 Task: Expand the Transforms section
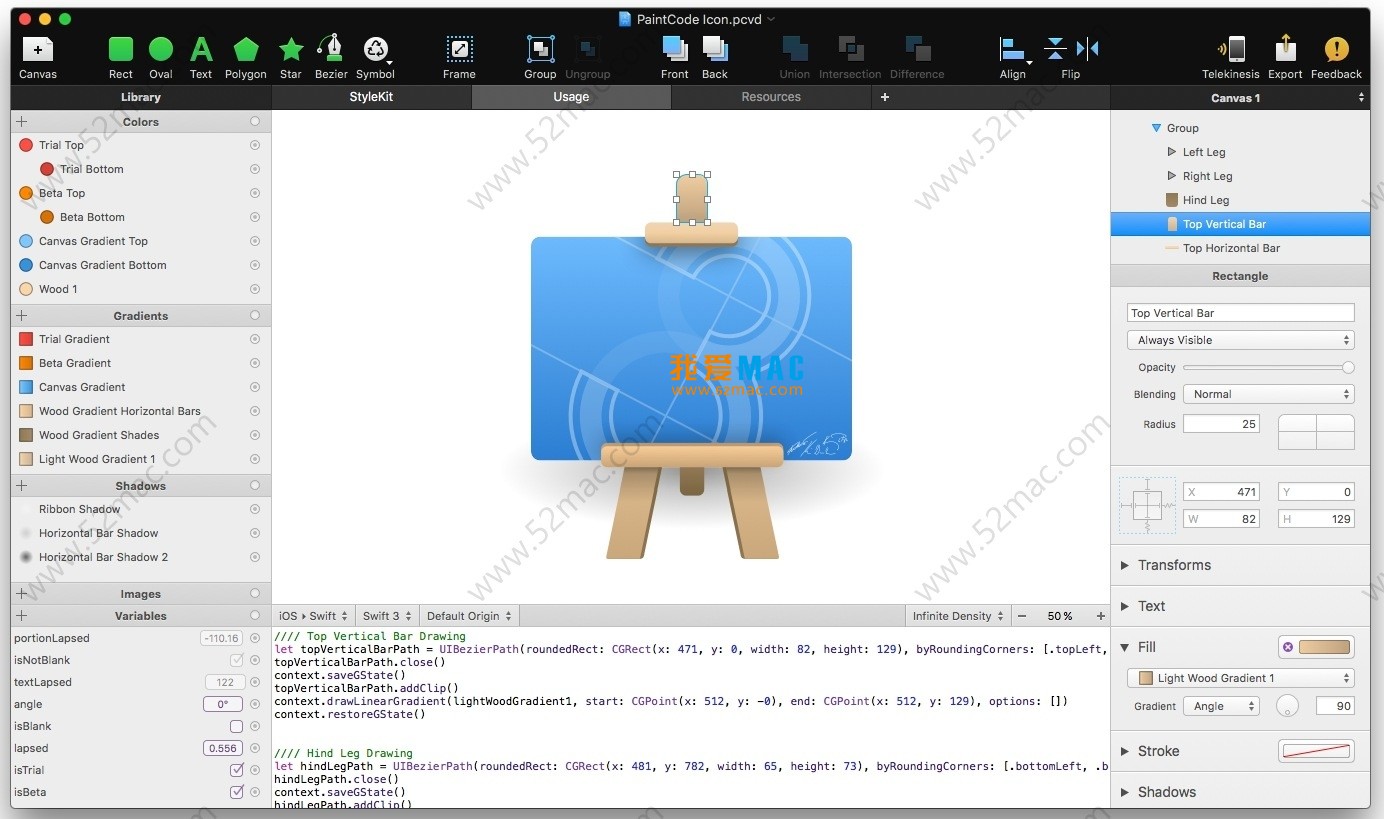pyautogui.click(x=1127, y=565)
